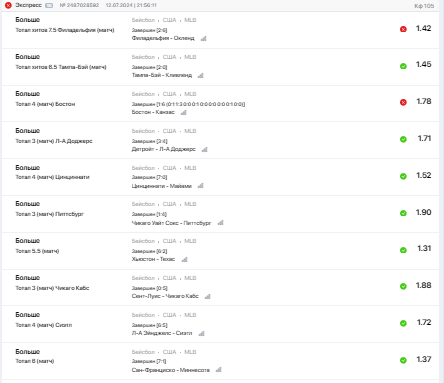The image size is (444, 383).
Task: Open the Бостон - Канзас match
Action: [153, 112]
